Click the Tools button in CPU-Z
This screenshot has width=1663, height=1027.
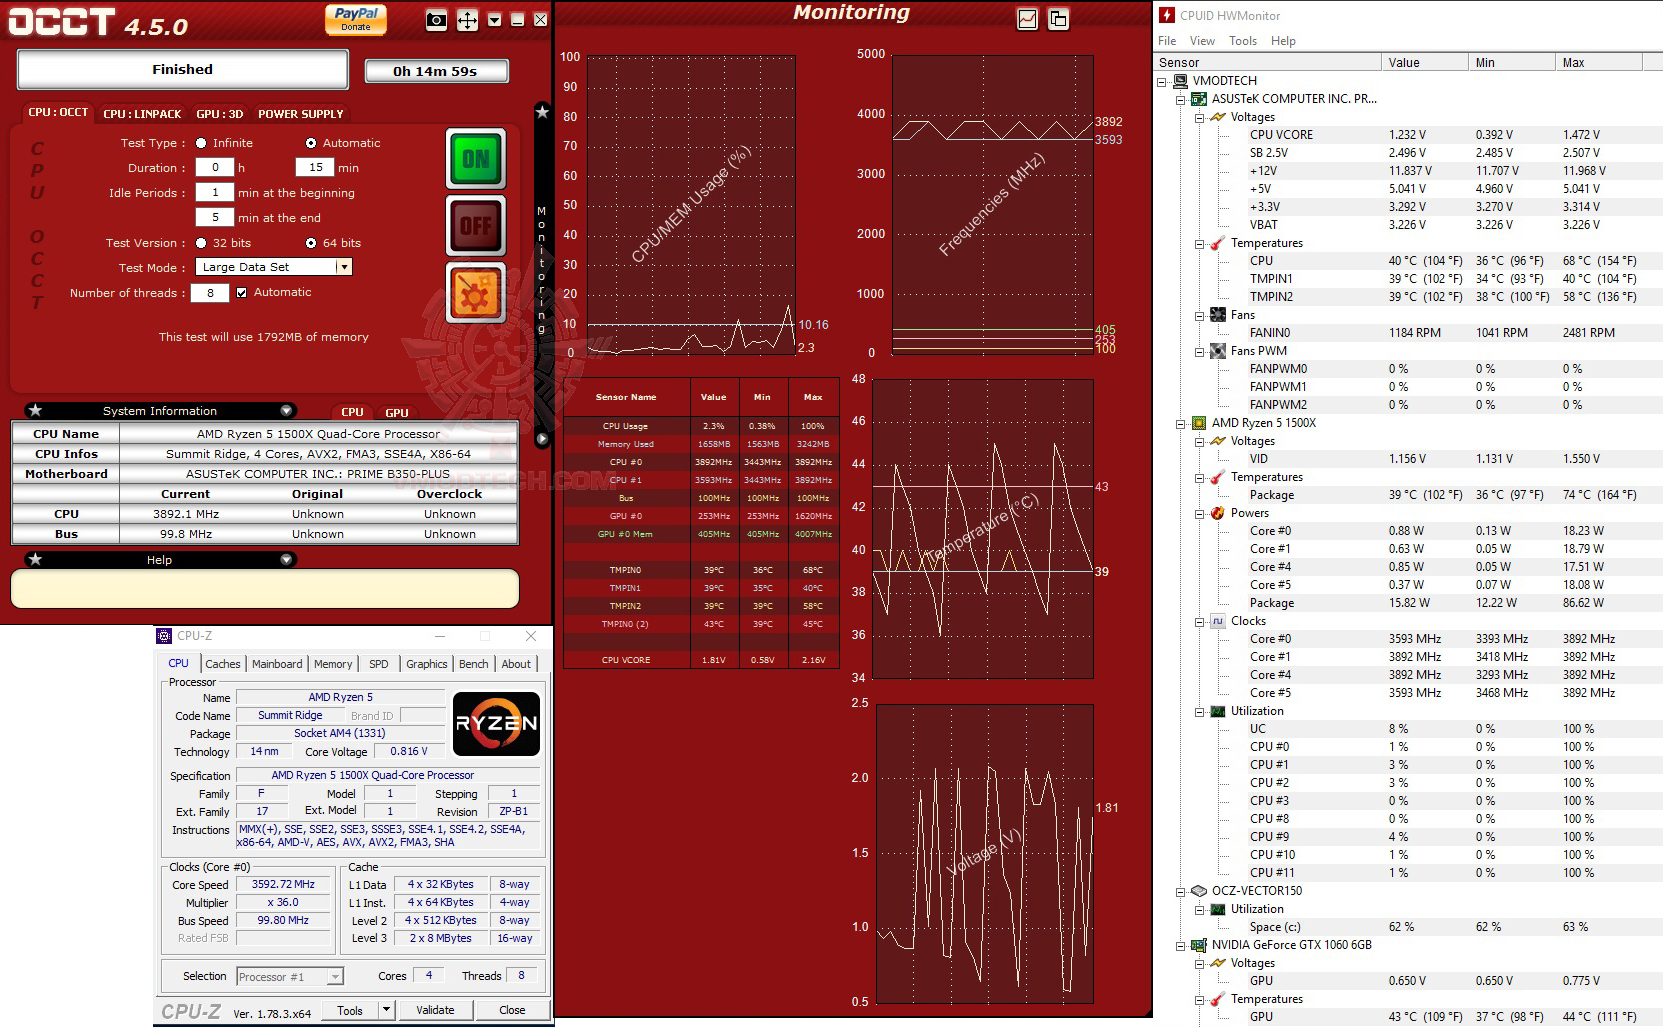[350, 1010]
